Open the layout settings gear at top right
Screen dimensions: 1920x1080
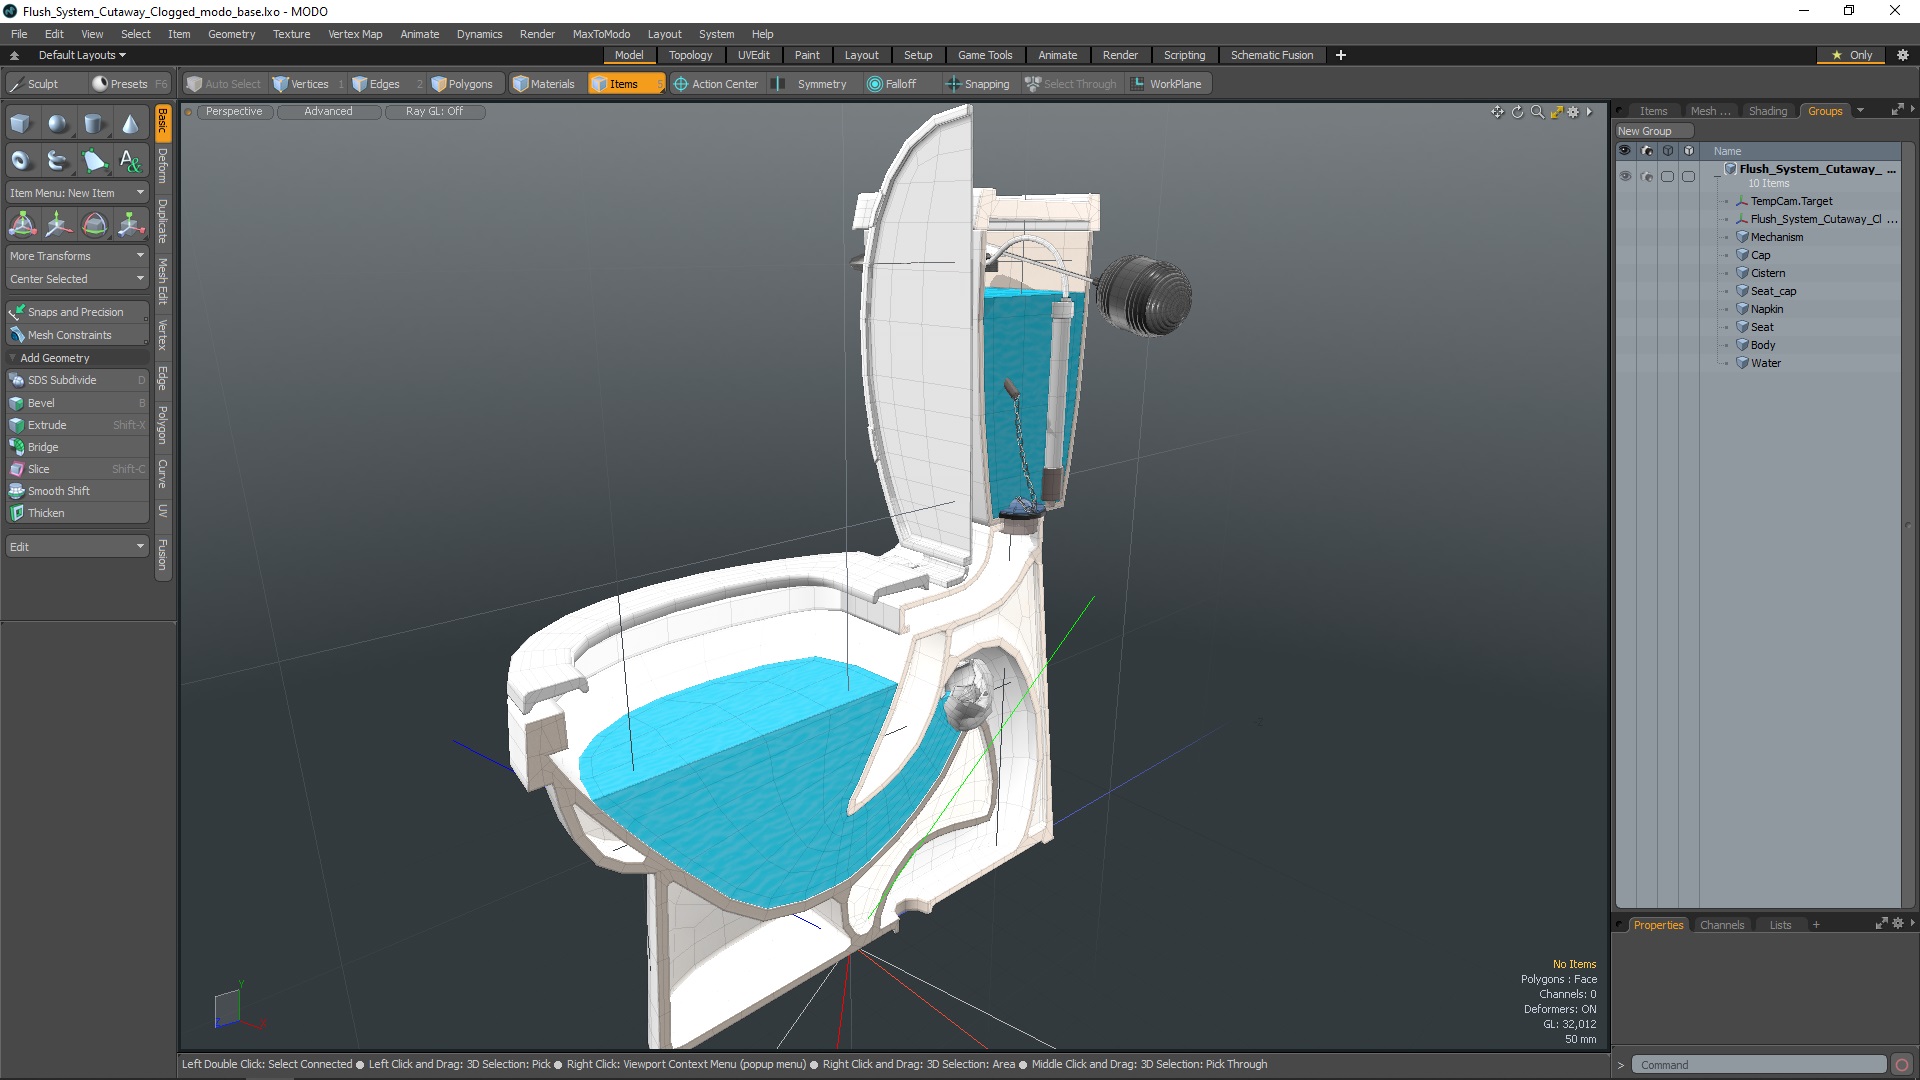click(x=1902, y=55)
